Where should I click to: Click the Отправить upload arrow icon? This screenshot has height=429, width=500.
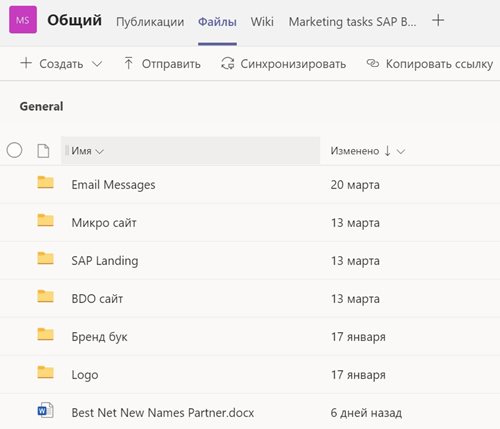tap(128, 64)
